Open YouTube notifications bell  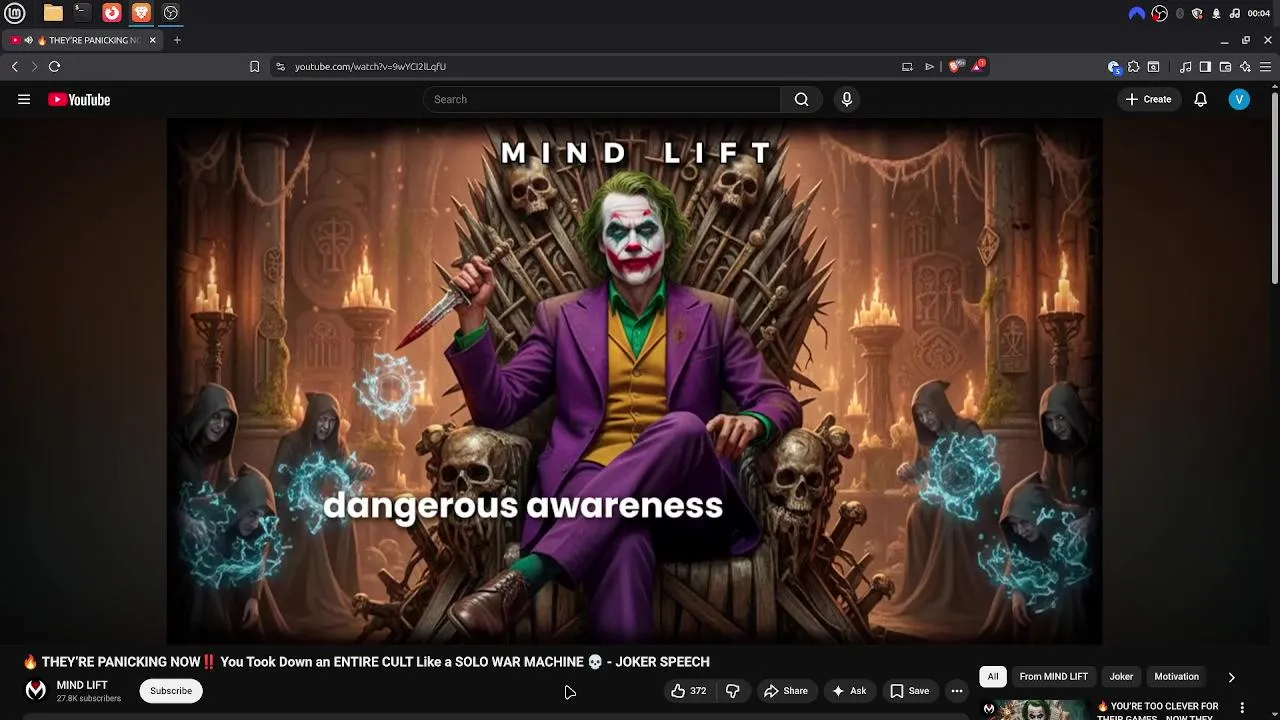point(1200,99)
